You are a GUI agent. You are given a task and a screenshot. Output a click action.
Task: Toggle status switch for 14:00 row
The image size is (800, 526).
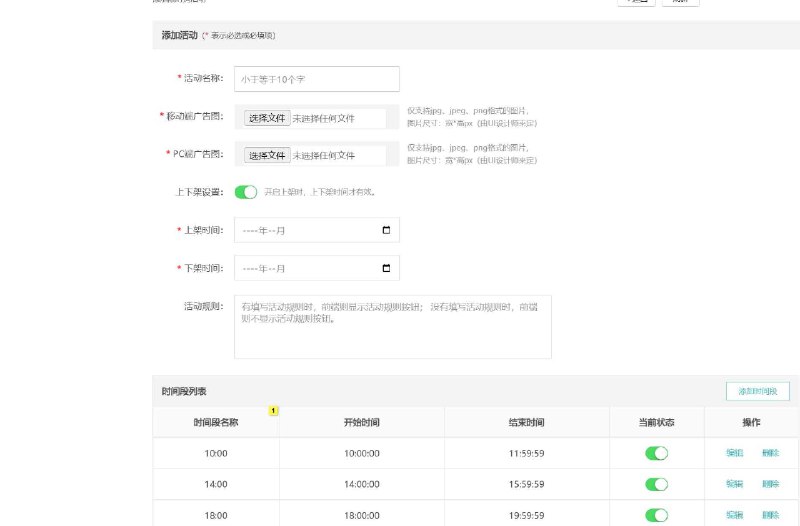tap(657, 484)
